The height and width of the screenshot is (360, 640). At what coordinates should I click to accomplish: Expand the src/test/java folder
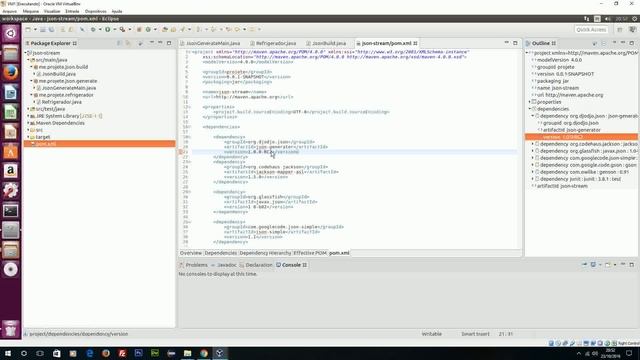point(29,109)
